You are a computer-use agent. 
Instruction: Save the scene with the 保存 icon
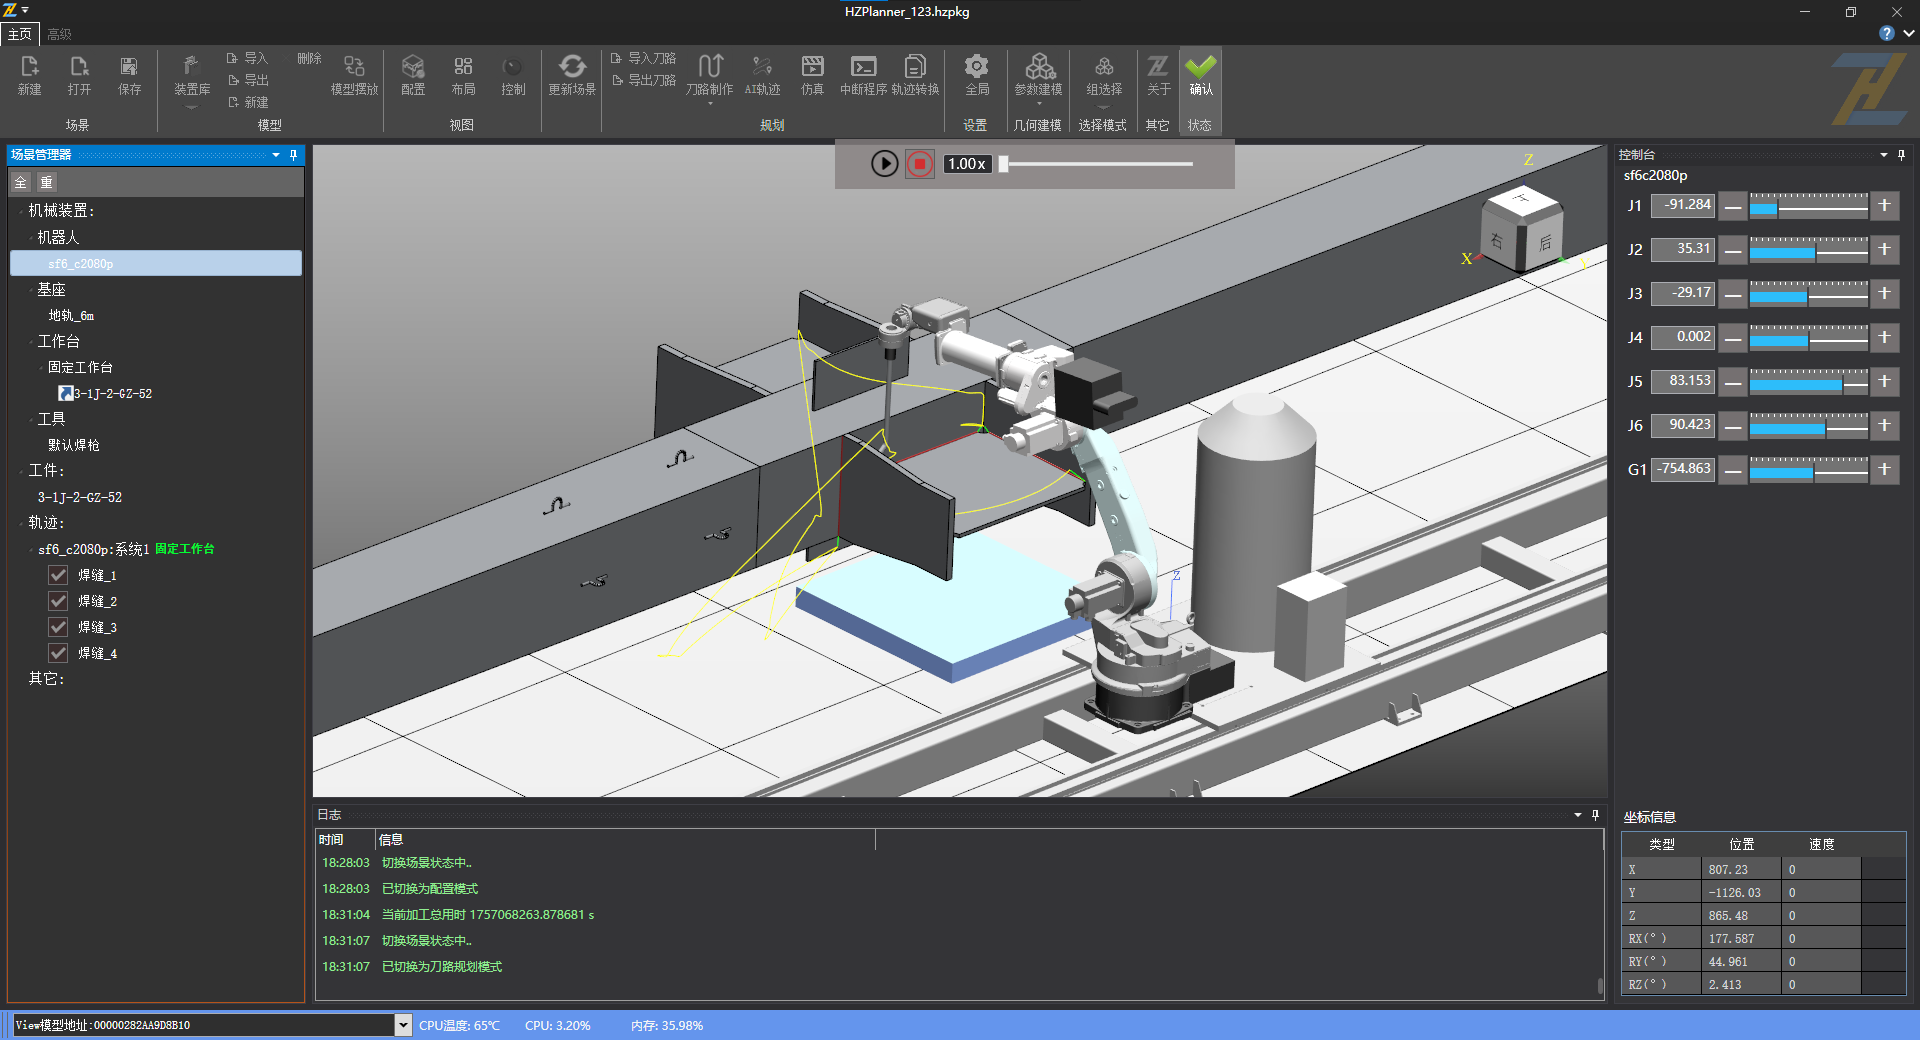click(129, 75)
